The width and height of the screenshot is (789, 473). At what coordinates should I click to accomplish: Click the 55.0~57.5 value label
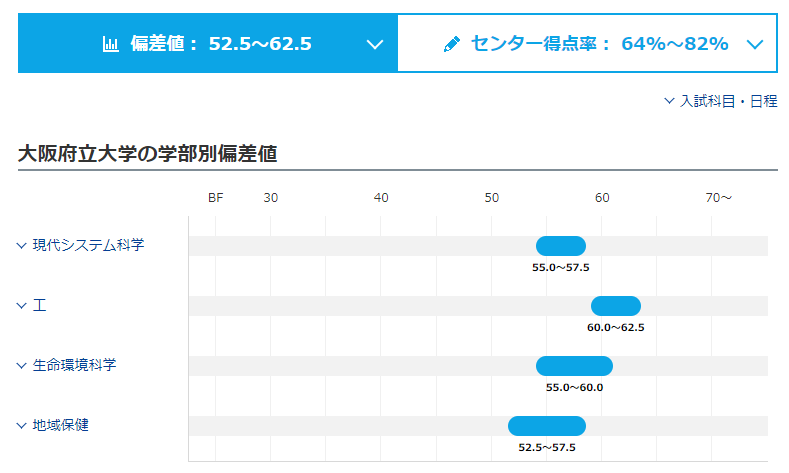(561, 268)
